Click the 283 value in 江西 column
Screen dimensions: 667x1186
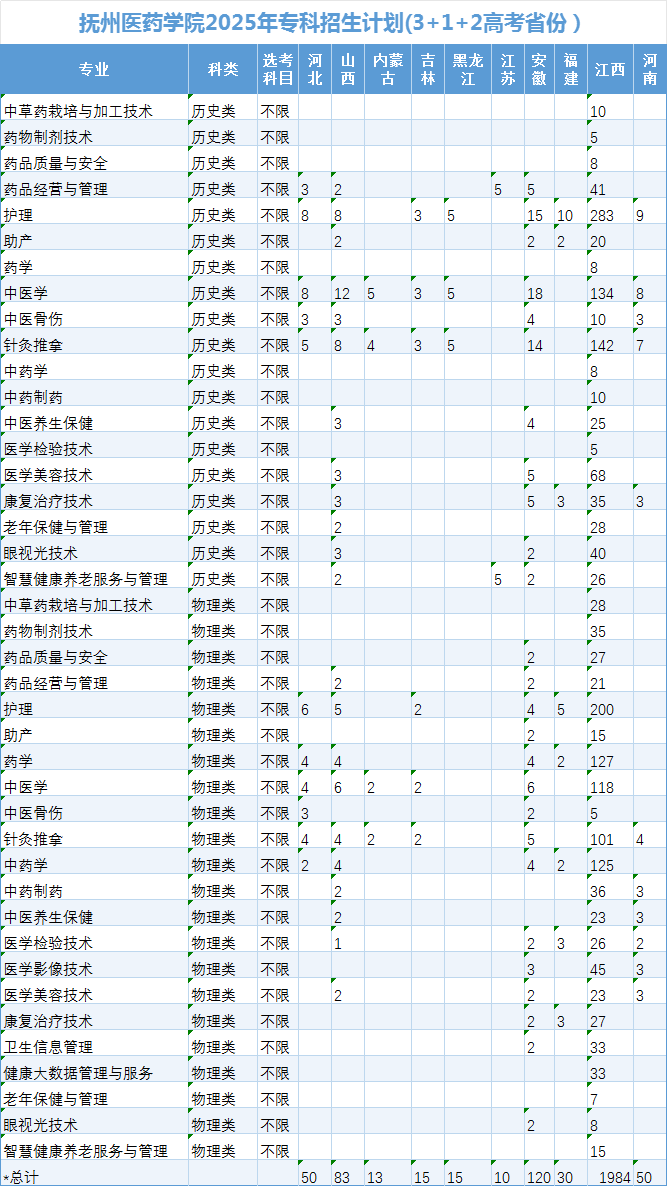pos(602,216)
